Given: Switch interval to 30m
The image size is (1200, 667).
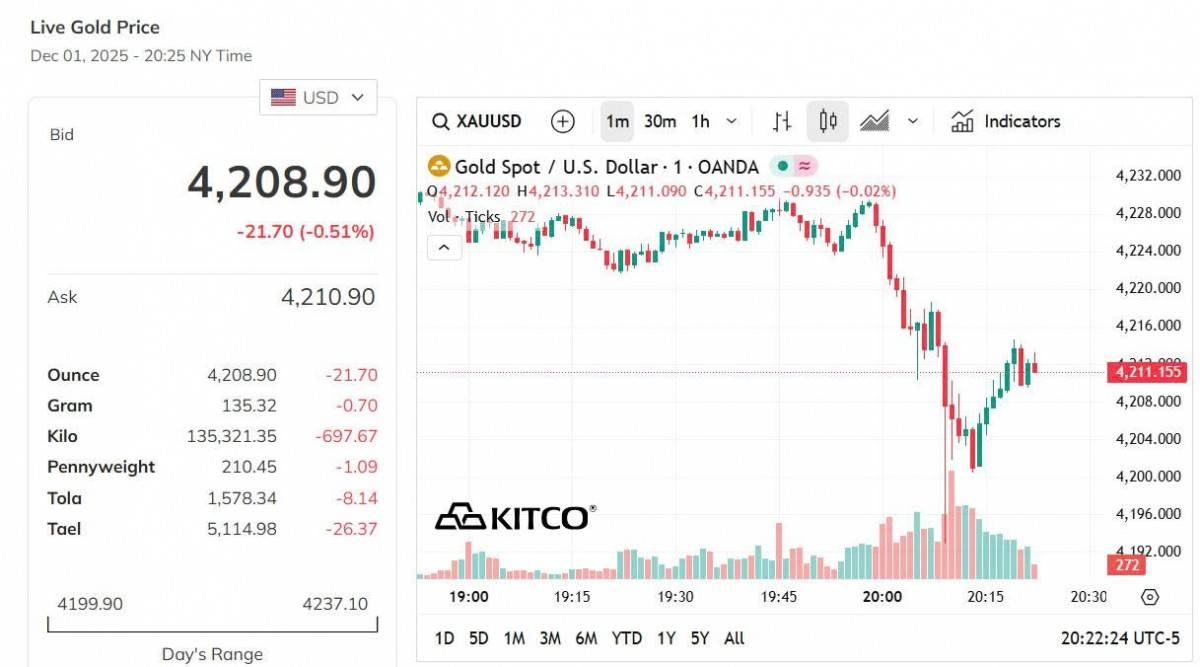Looking at the screenshot, I should click(x=660, y=122).
